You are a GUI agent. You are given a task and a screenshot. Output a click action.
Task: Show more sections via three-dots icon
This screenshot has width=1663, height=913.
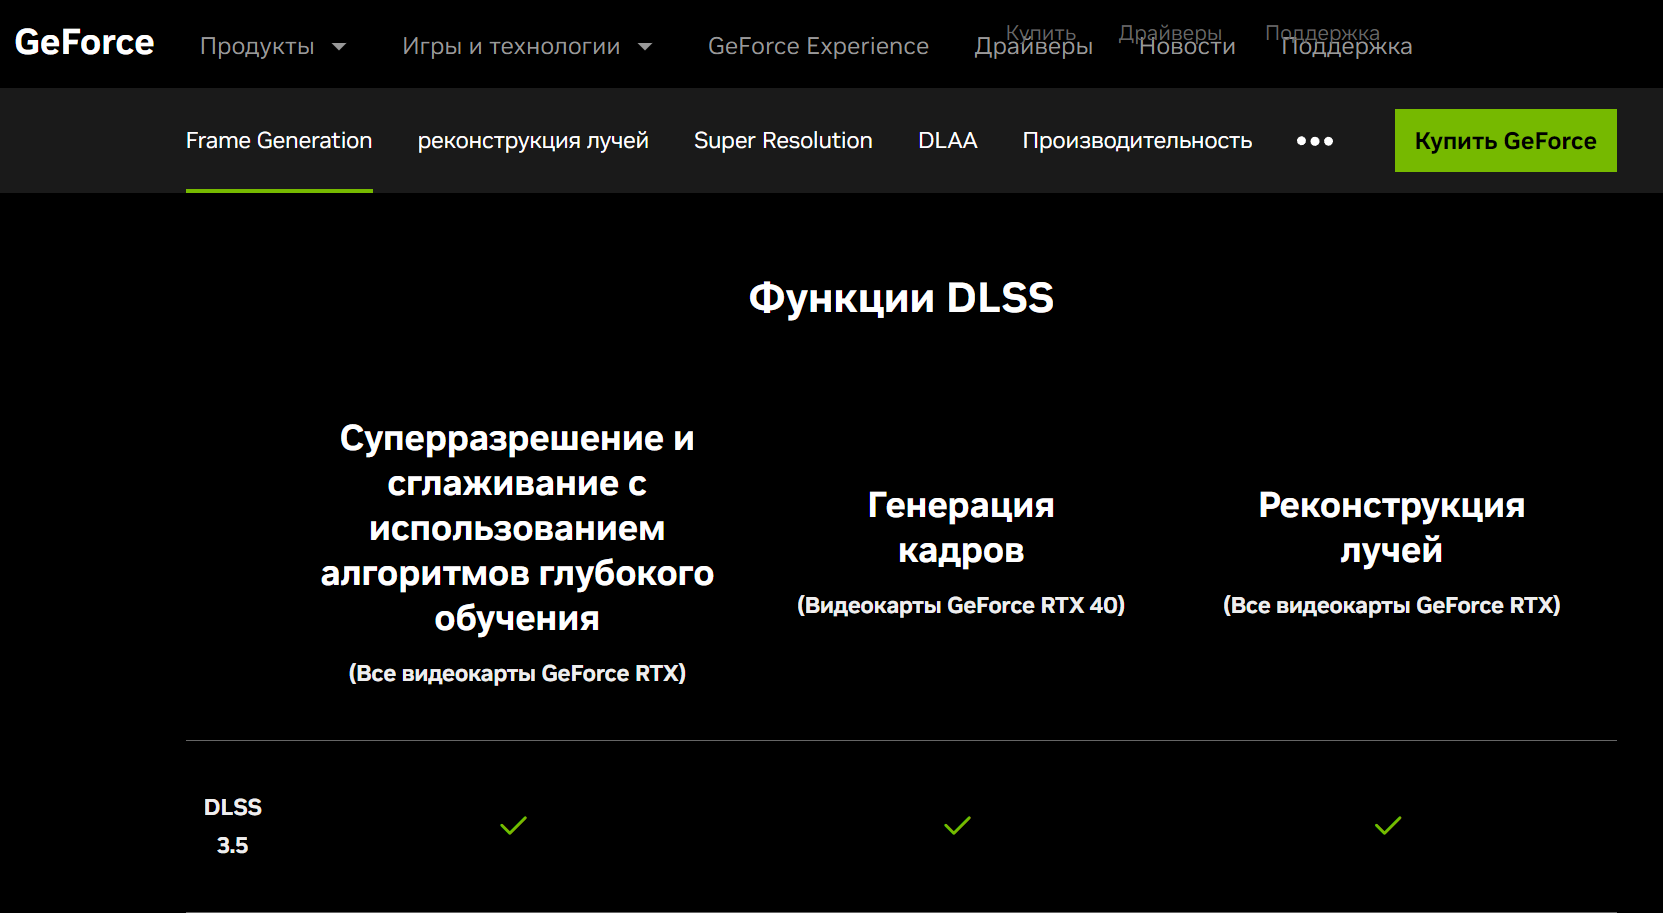(x=1315, y=141)
